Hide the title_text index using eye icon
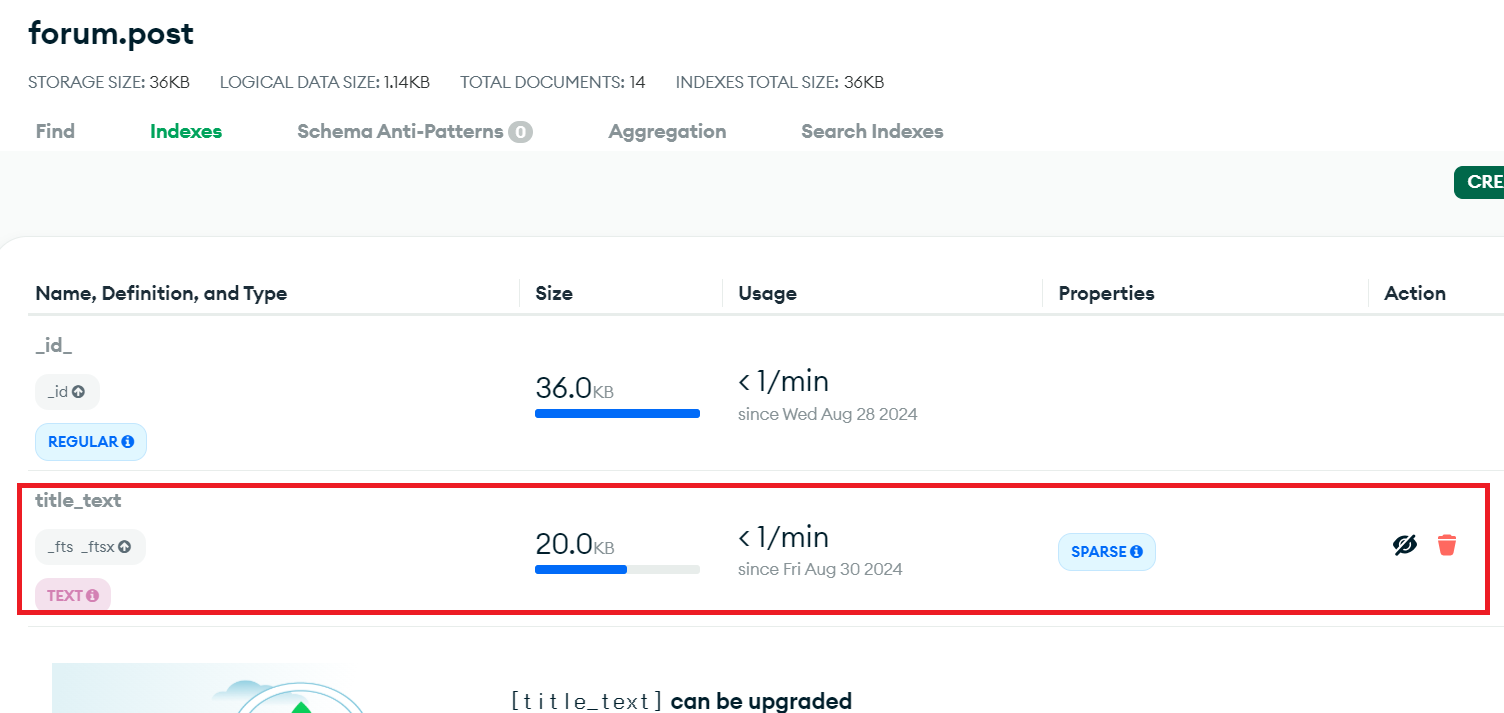The width and height of the screenshot is (1504, 713). pos(1405,545)
